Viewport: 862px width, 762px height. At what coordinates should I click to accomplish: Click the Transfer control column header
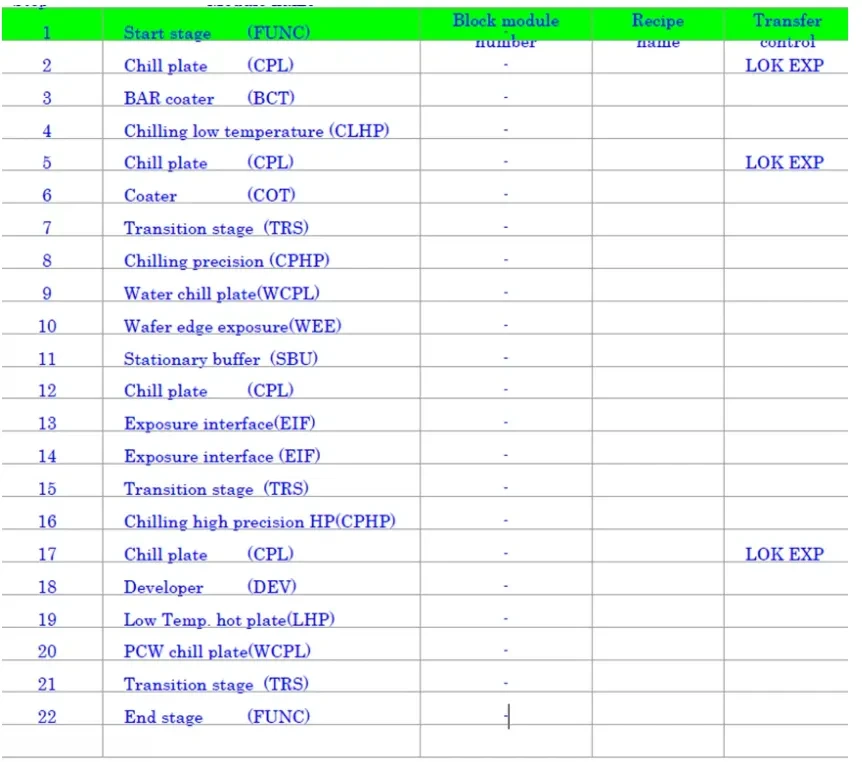[787, 31]
